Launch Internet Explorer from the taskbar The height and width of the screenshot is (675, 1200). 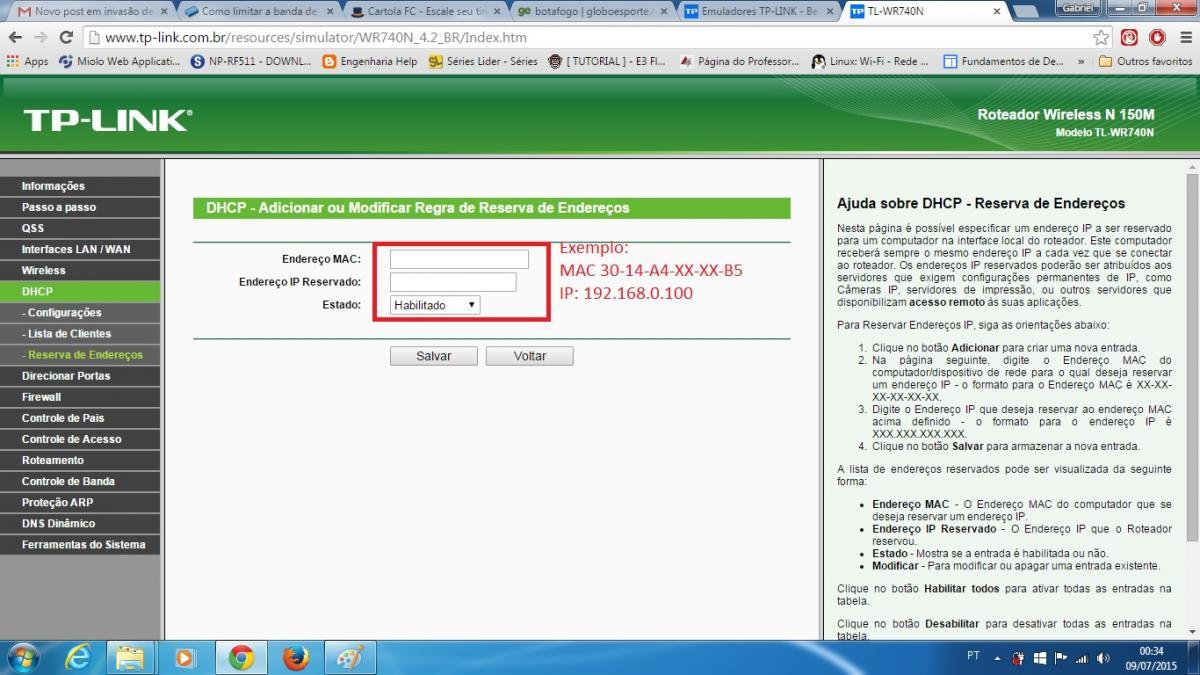[x=78, y=657]
